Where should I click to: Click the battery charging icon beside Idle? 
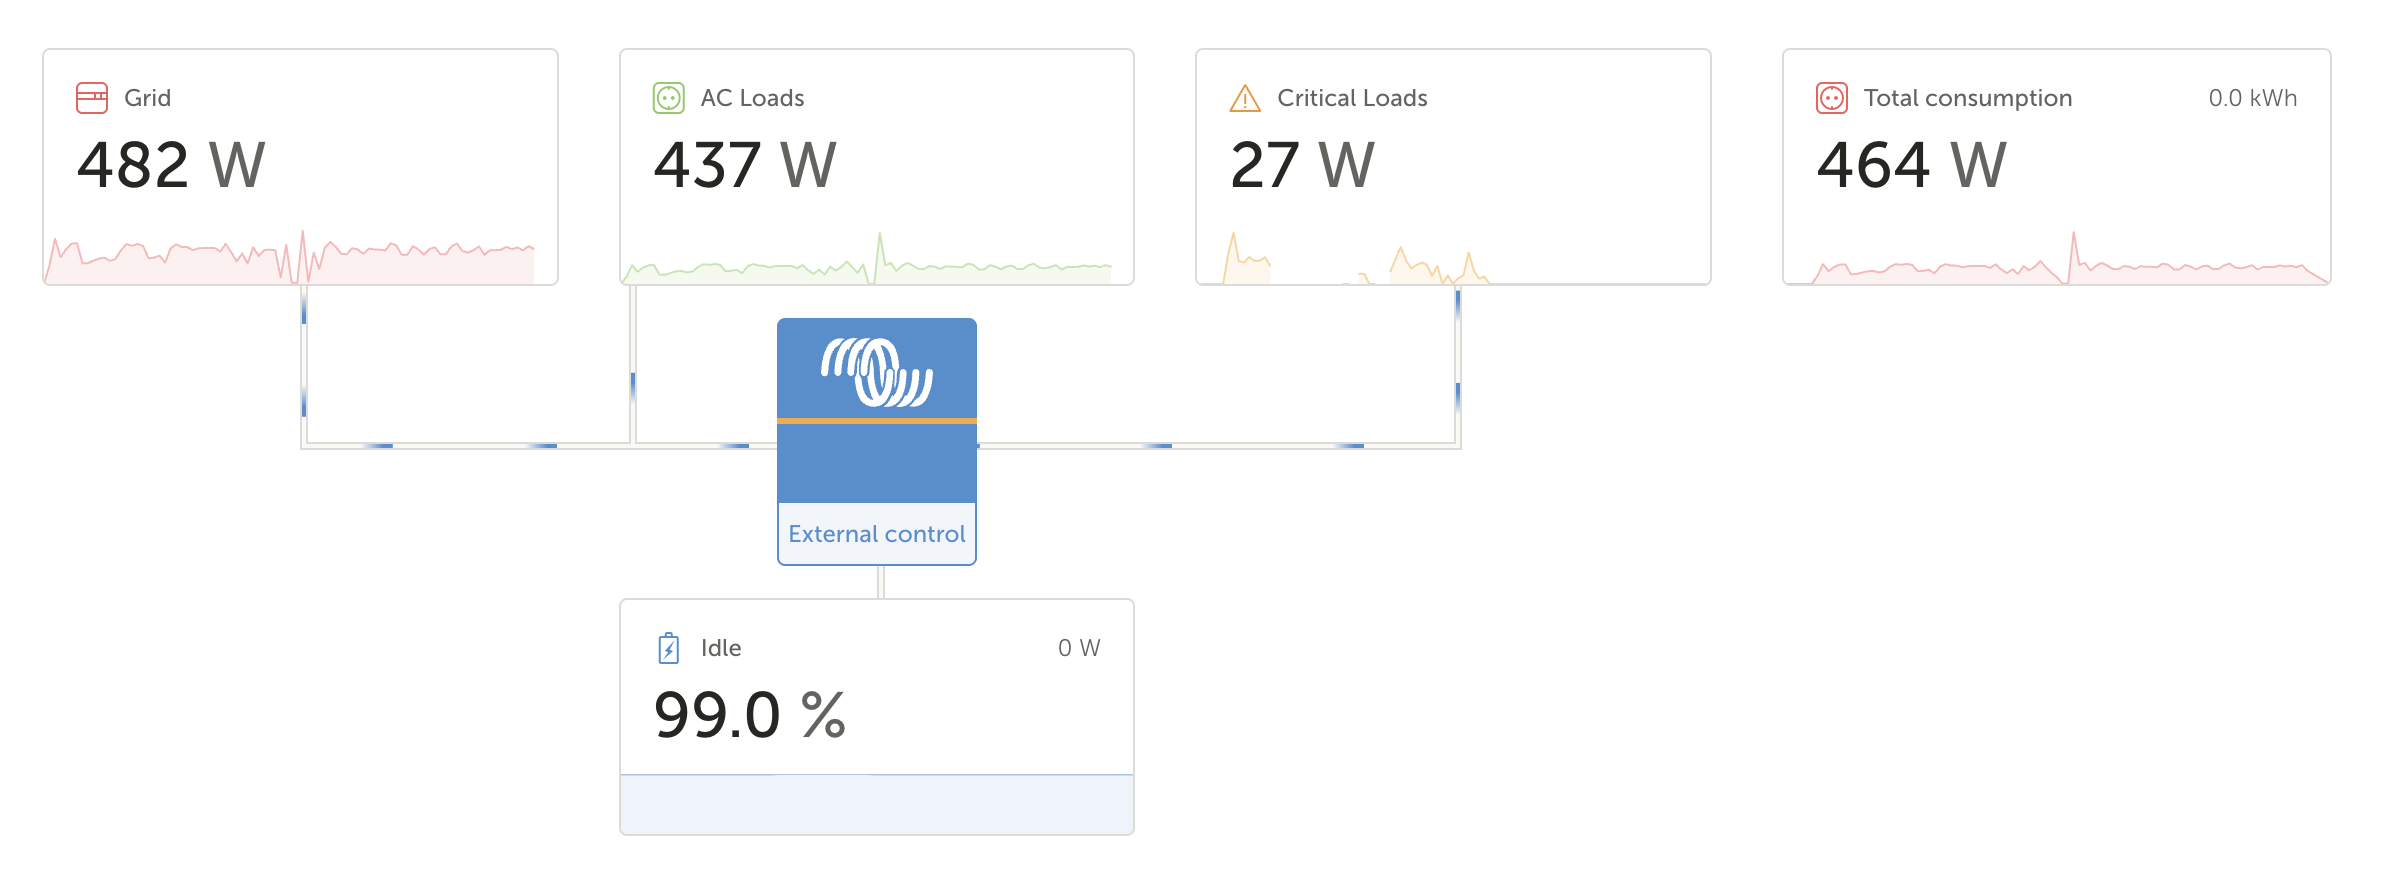point(669,648)
